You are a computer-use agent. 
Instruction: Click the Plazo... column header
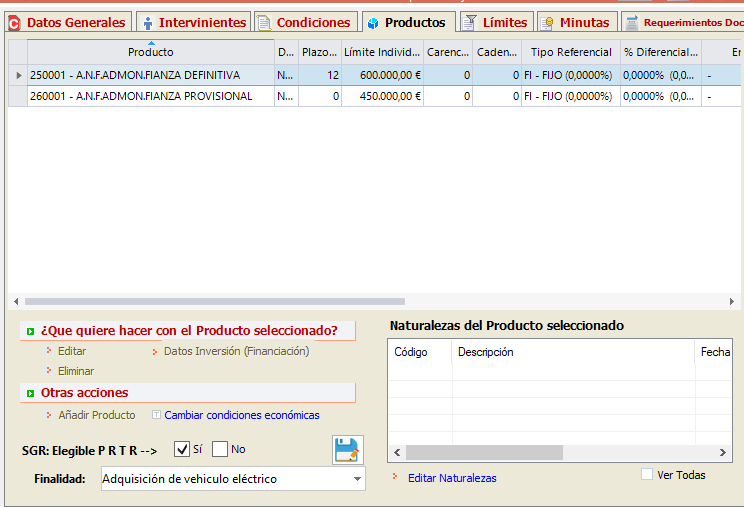(x=319, y=52)
